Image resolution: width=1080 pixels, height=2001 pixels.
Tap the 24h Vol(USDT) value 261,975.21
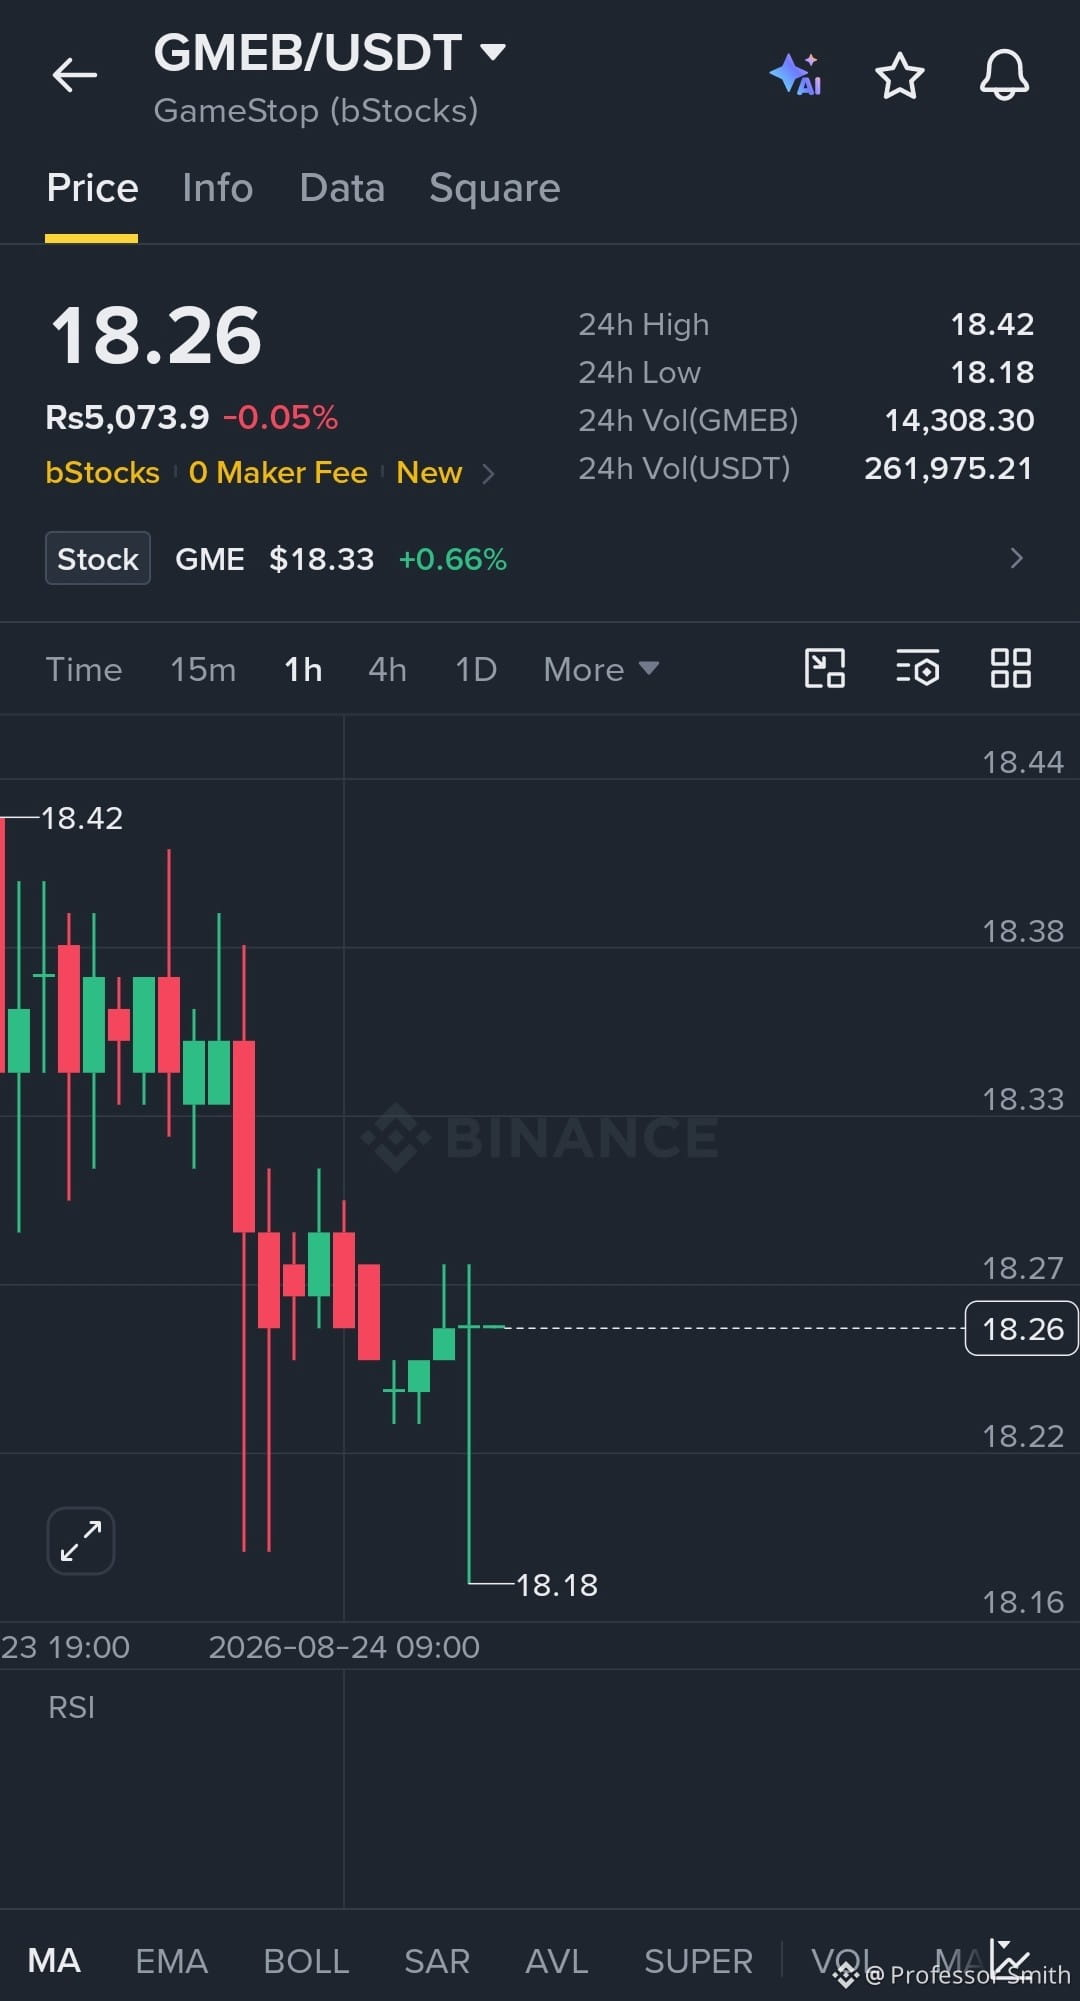pos(948,468)
